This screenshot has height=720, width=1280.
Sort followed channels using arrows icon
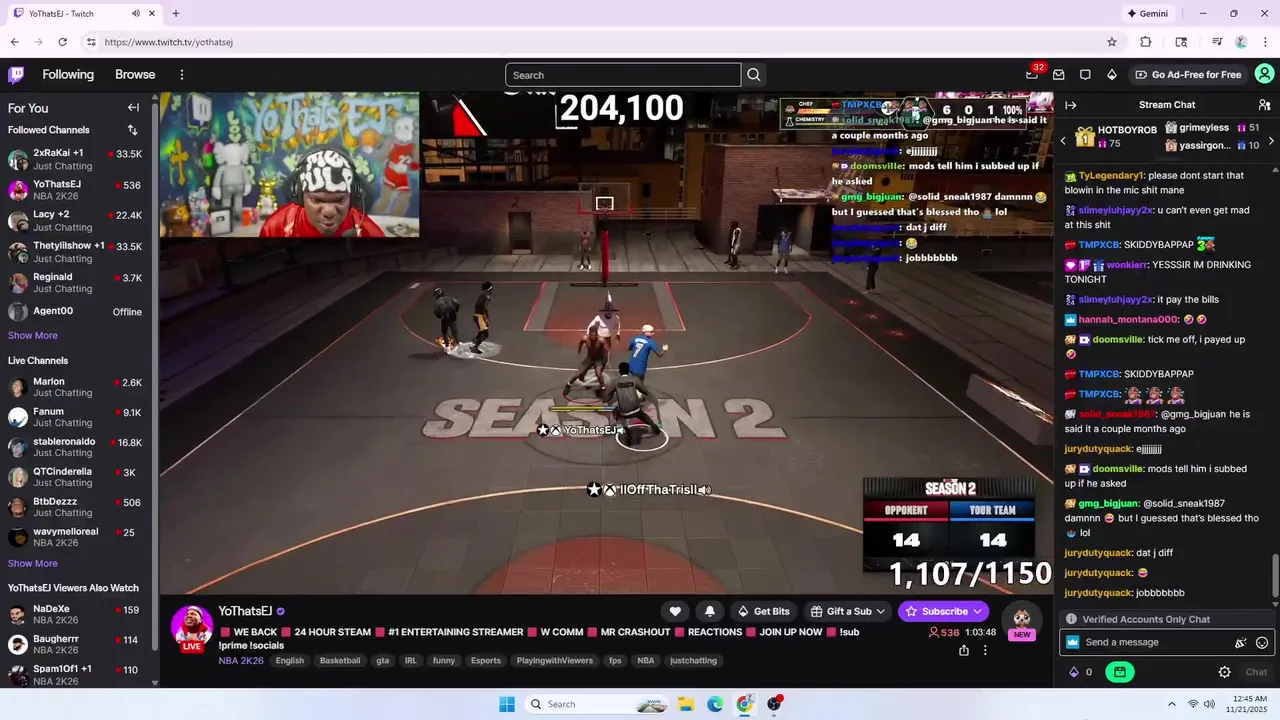(x=132, y=130)
